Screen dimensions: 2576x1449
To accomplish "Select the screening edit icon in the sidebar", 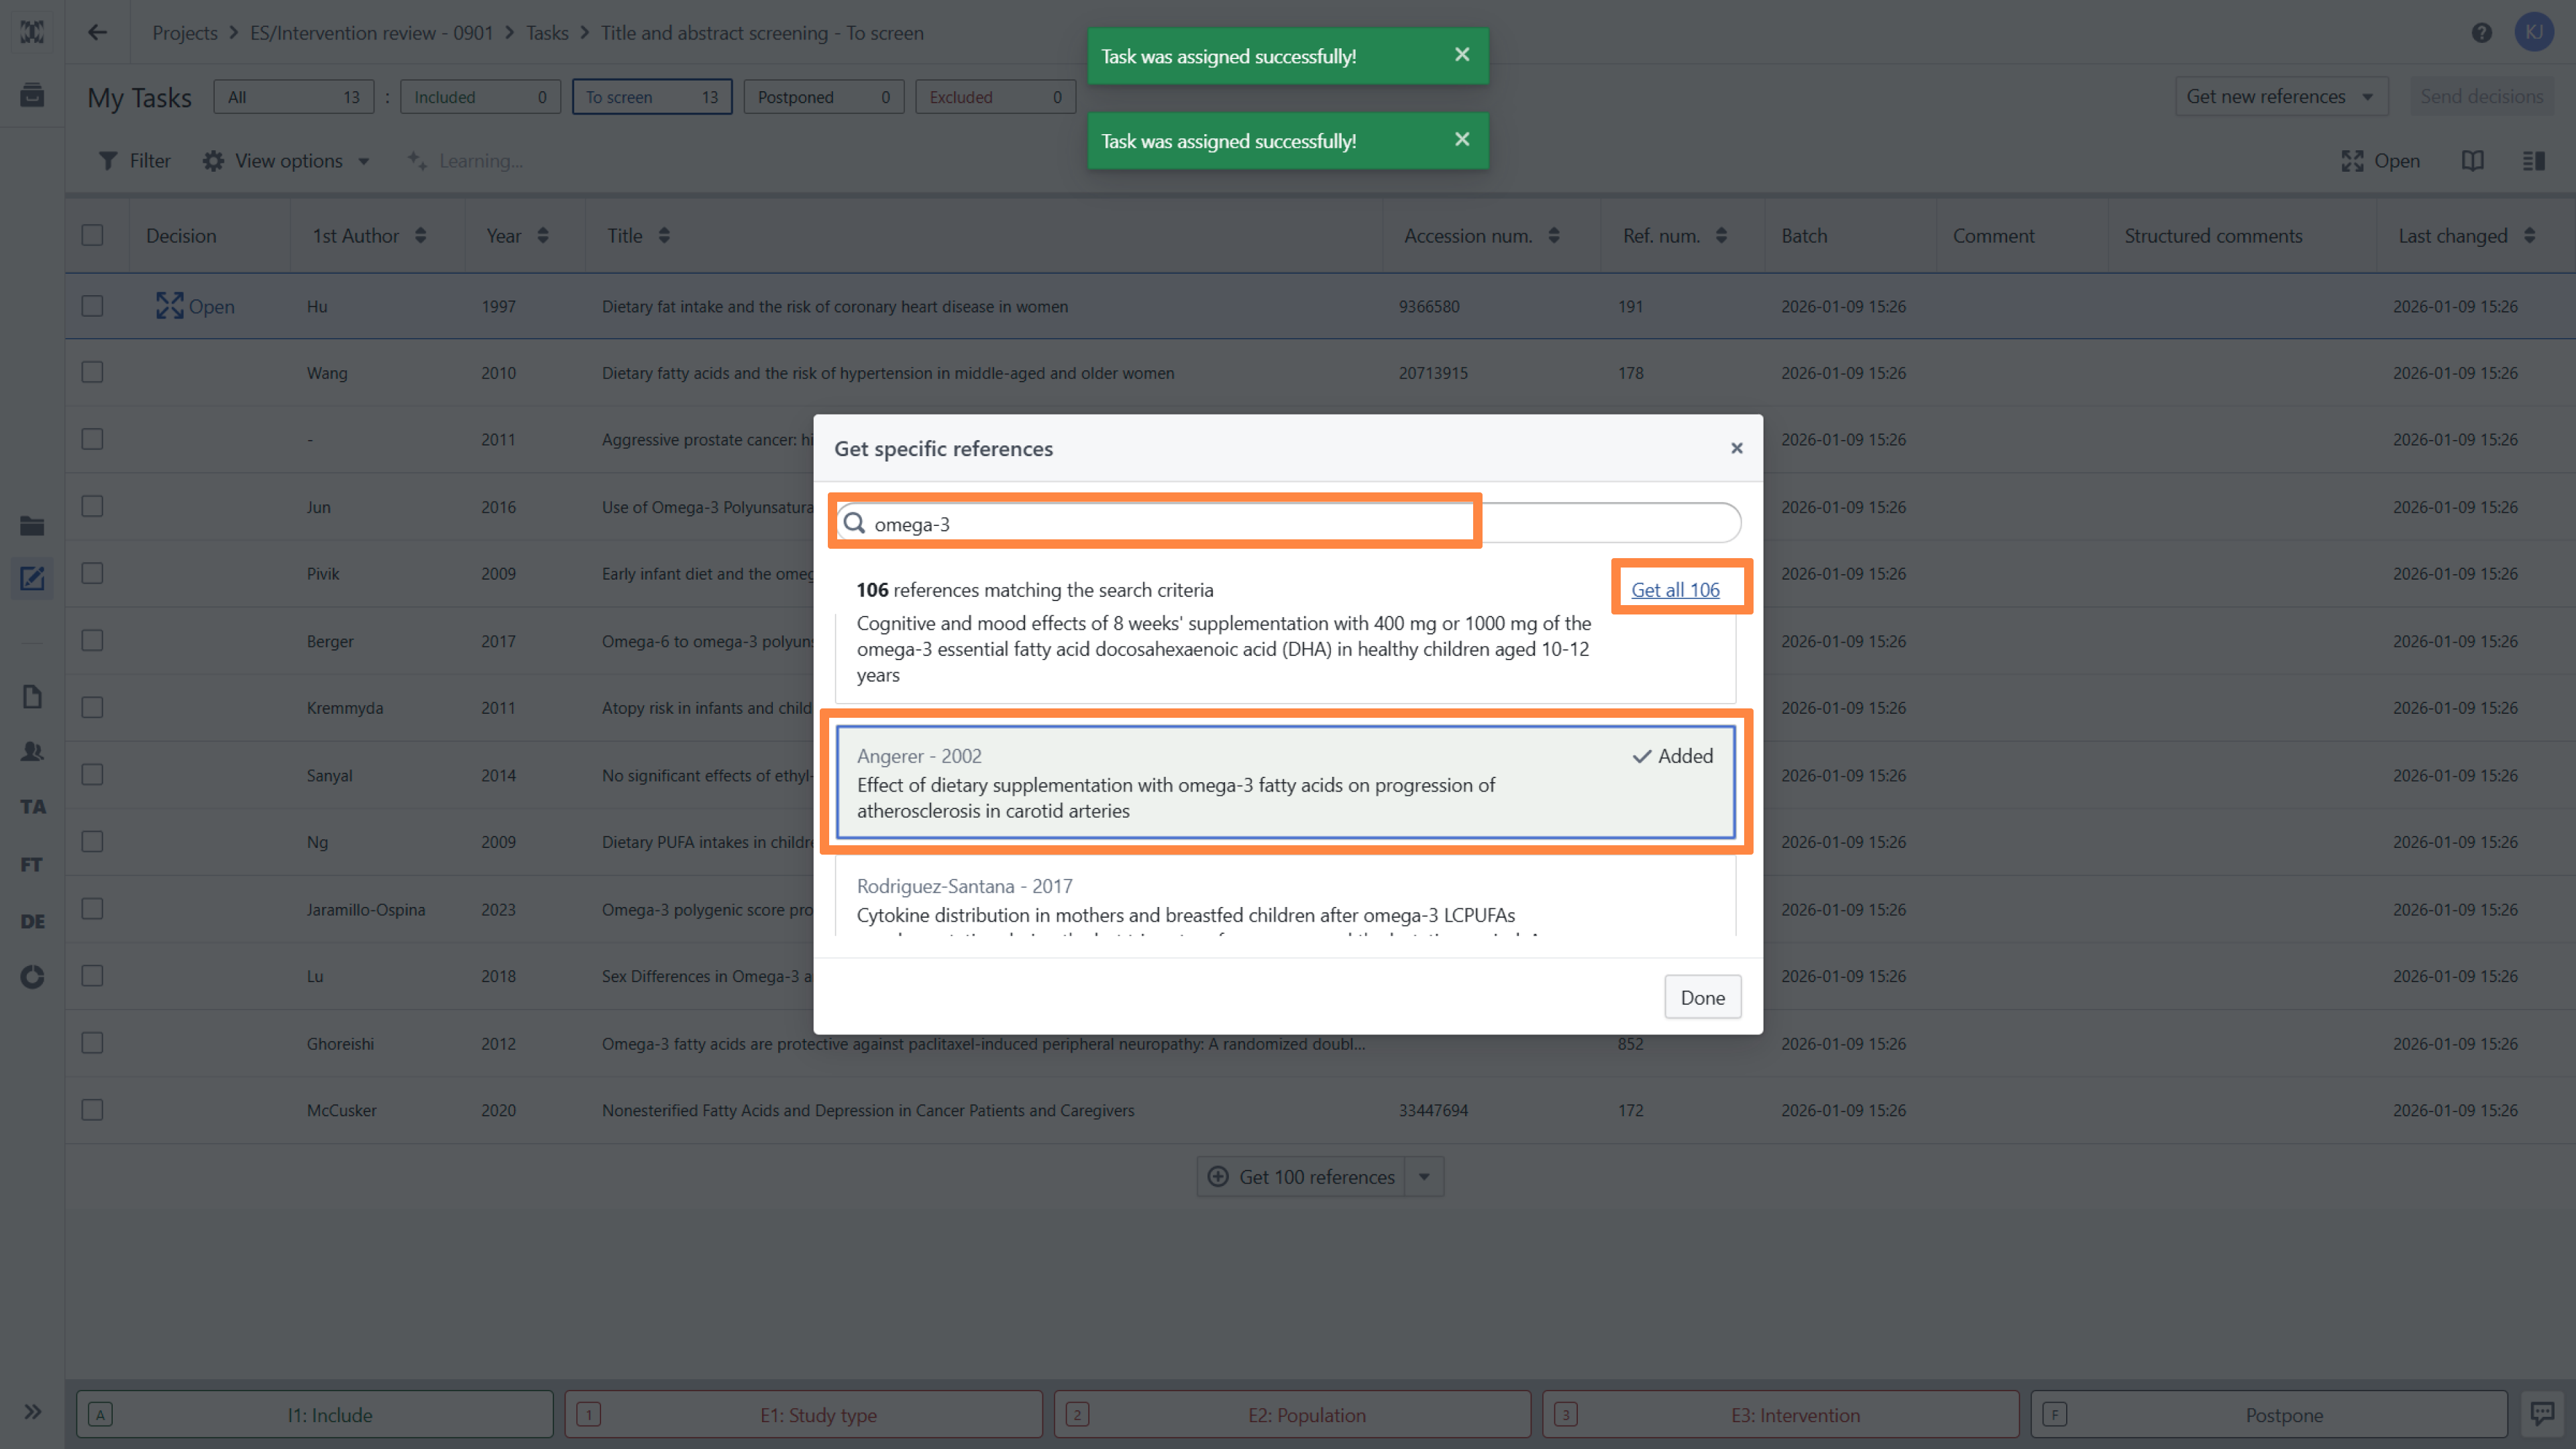I will [x=32, y=578].
